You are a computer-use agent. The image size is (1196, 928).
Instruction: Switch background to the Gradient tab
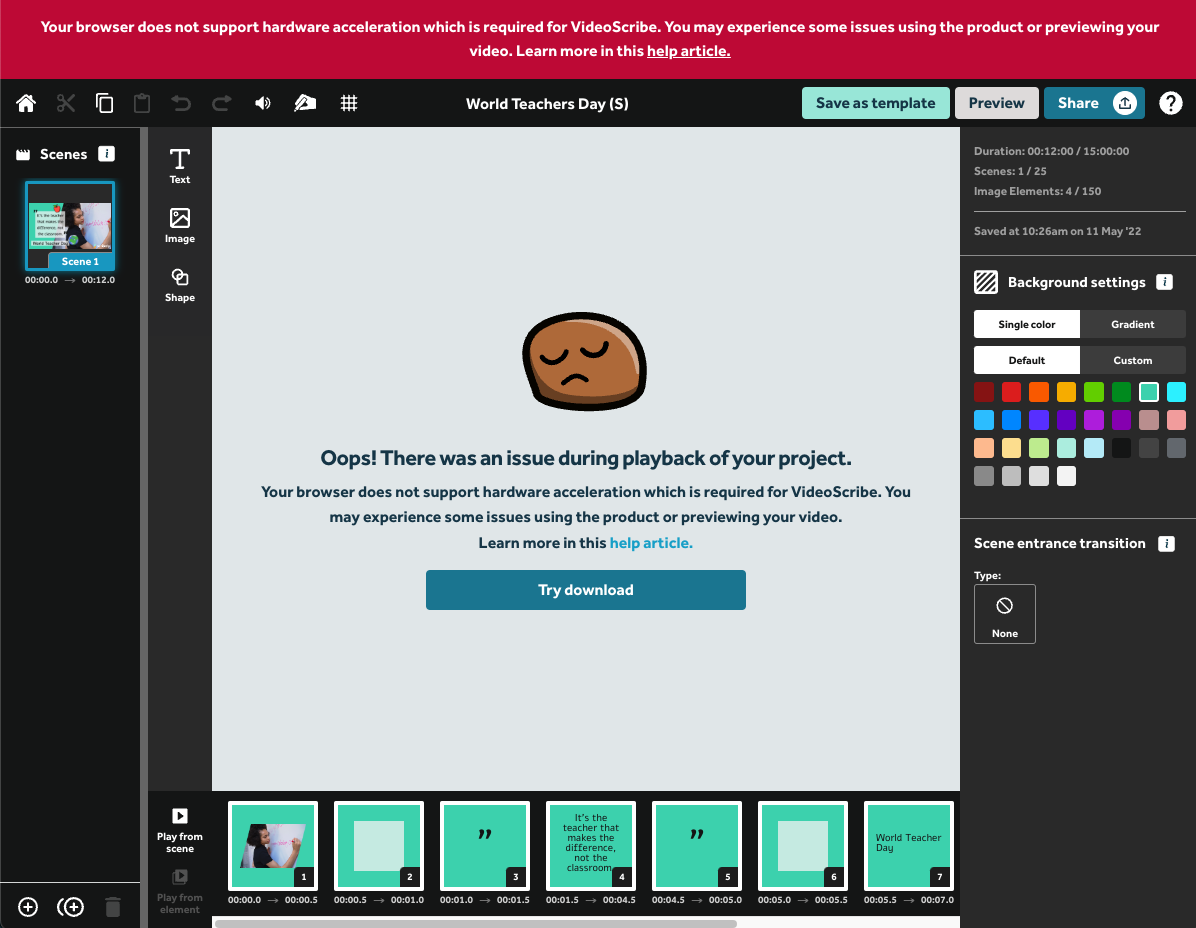pos(1133,323)
